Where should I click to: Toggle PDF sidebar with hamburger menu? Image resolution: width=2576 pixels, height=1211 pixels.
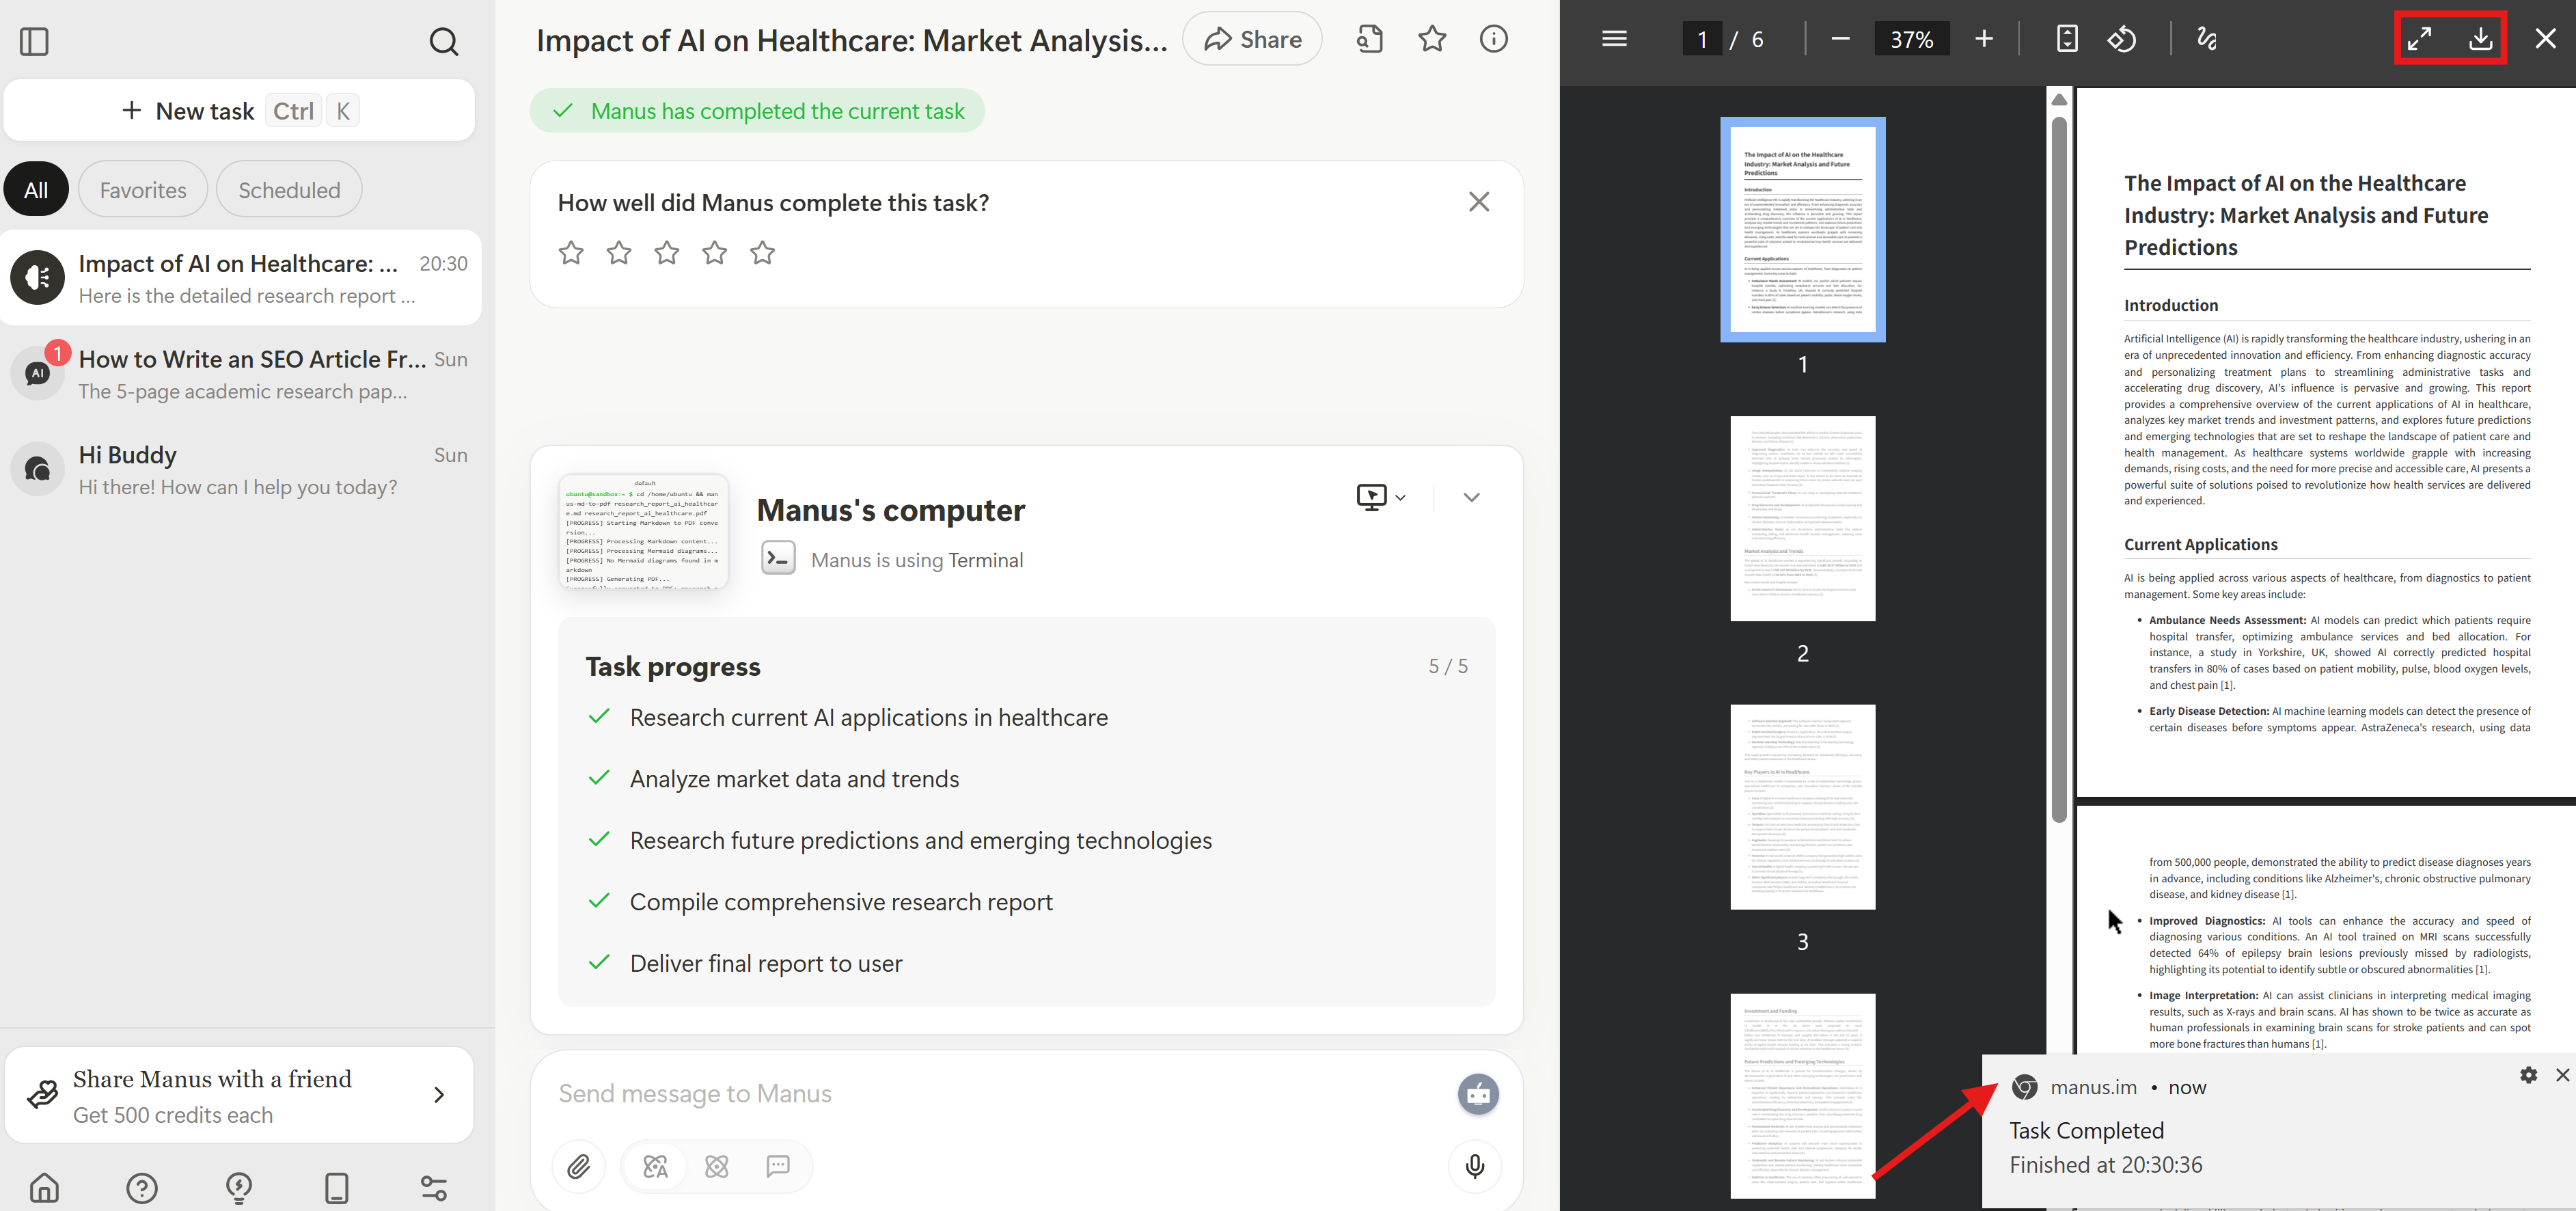(x=1614, y=39)
